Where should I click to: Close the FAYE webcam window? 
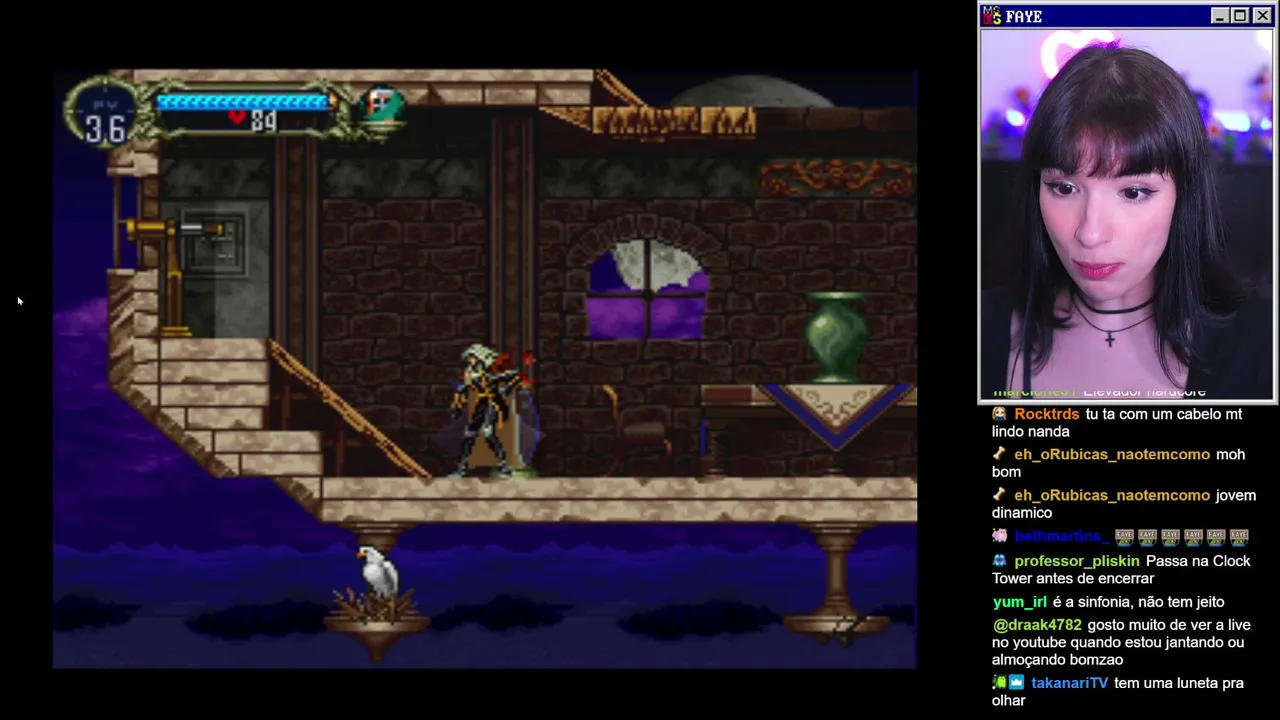[1260, 16]
